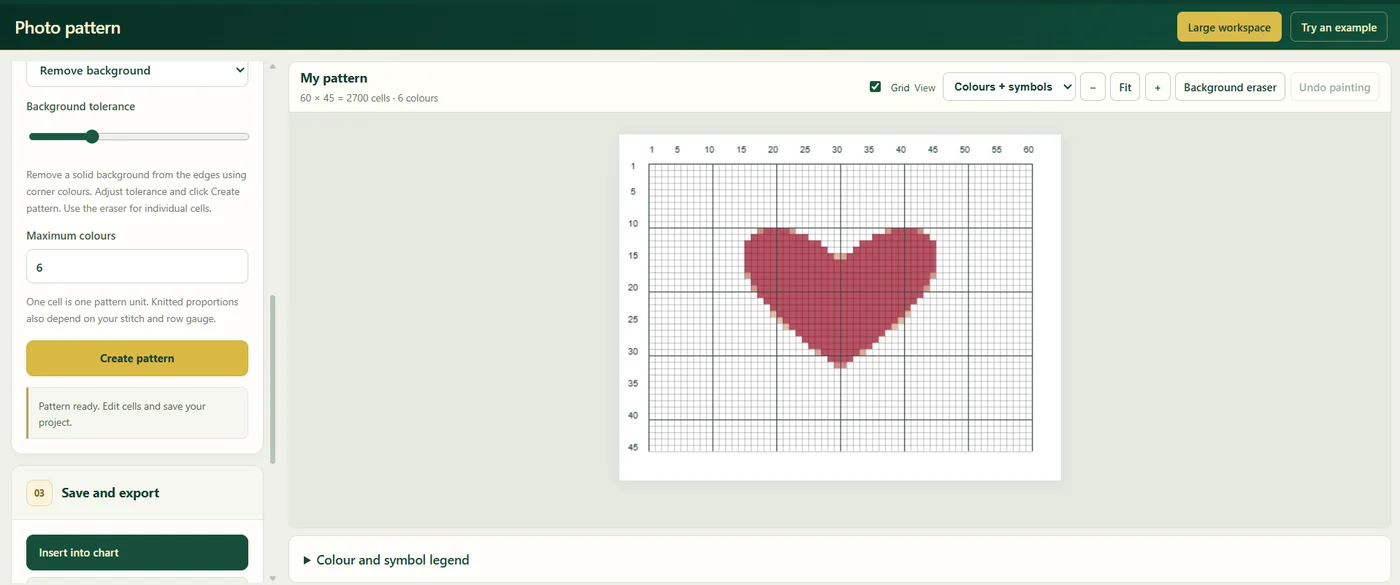
Task: Toggle the Grid checkbox
Action: 876,87
